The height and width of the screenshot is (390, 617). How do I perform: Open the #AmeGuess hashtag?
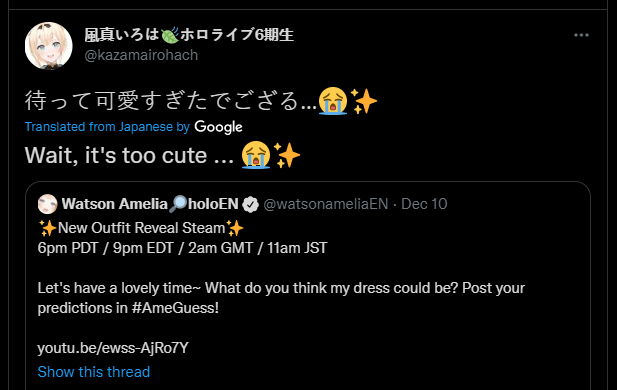(x=175, y=308)
